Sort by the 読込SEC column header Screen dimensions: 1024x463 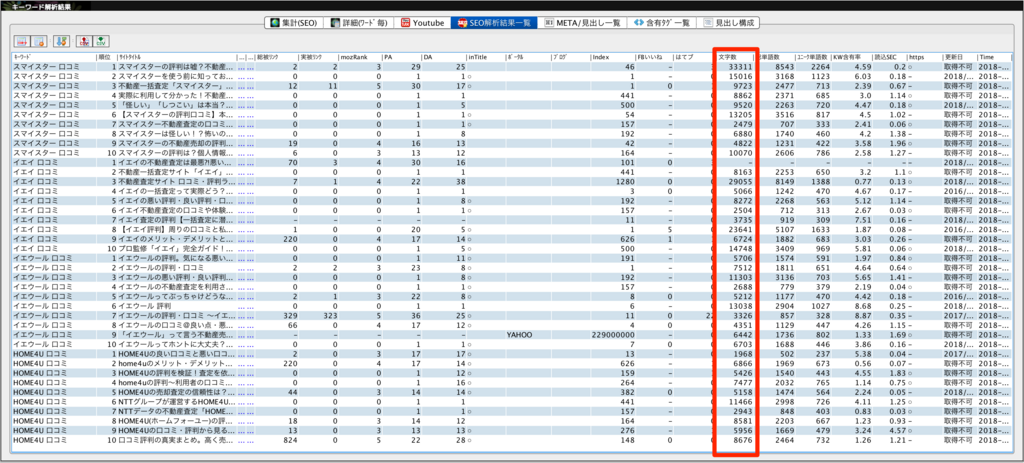coord(889,57)
